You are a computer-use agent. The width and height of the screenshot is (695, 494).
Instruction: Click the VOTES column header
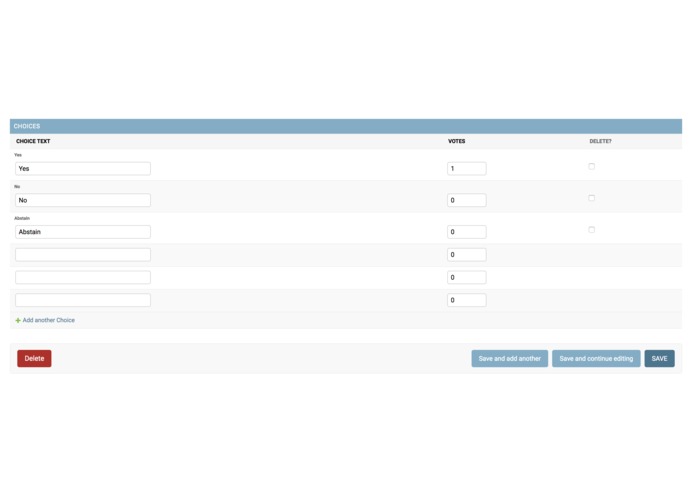[457, 141]
